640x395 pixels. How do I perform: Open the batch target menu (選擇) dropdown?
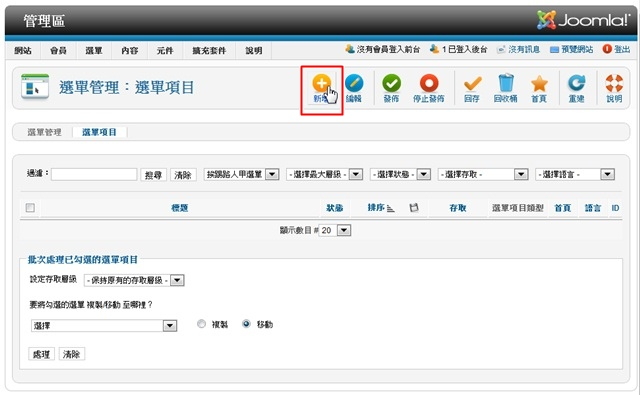point(104,326)
